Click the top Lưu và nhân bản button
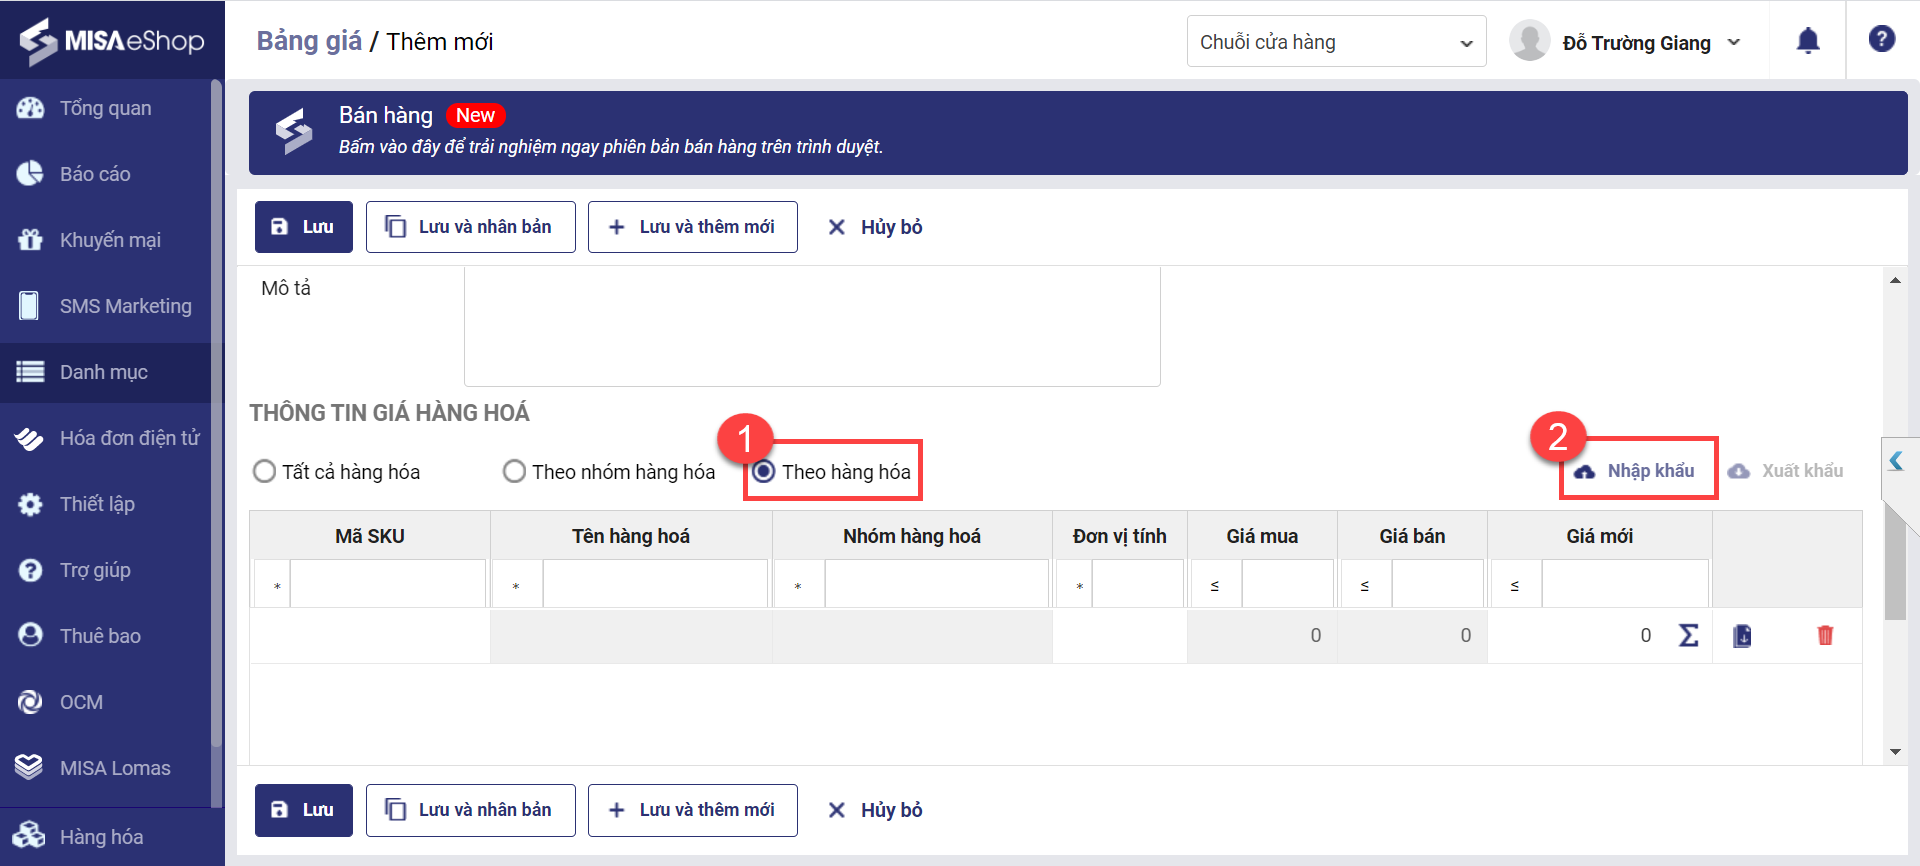 (x=470, y=227)
